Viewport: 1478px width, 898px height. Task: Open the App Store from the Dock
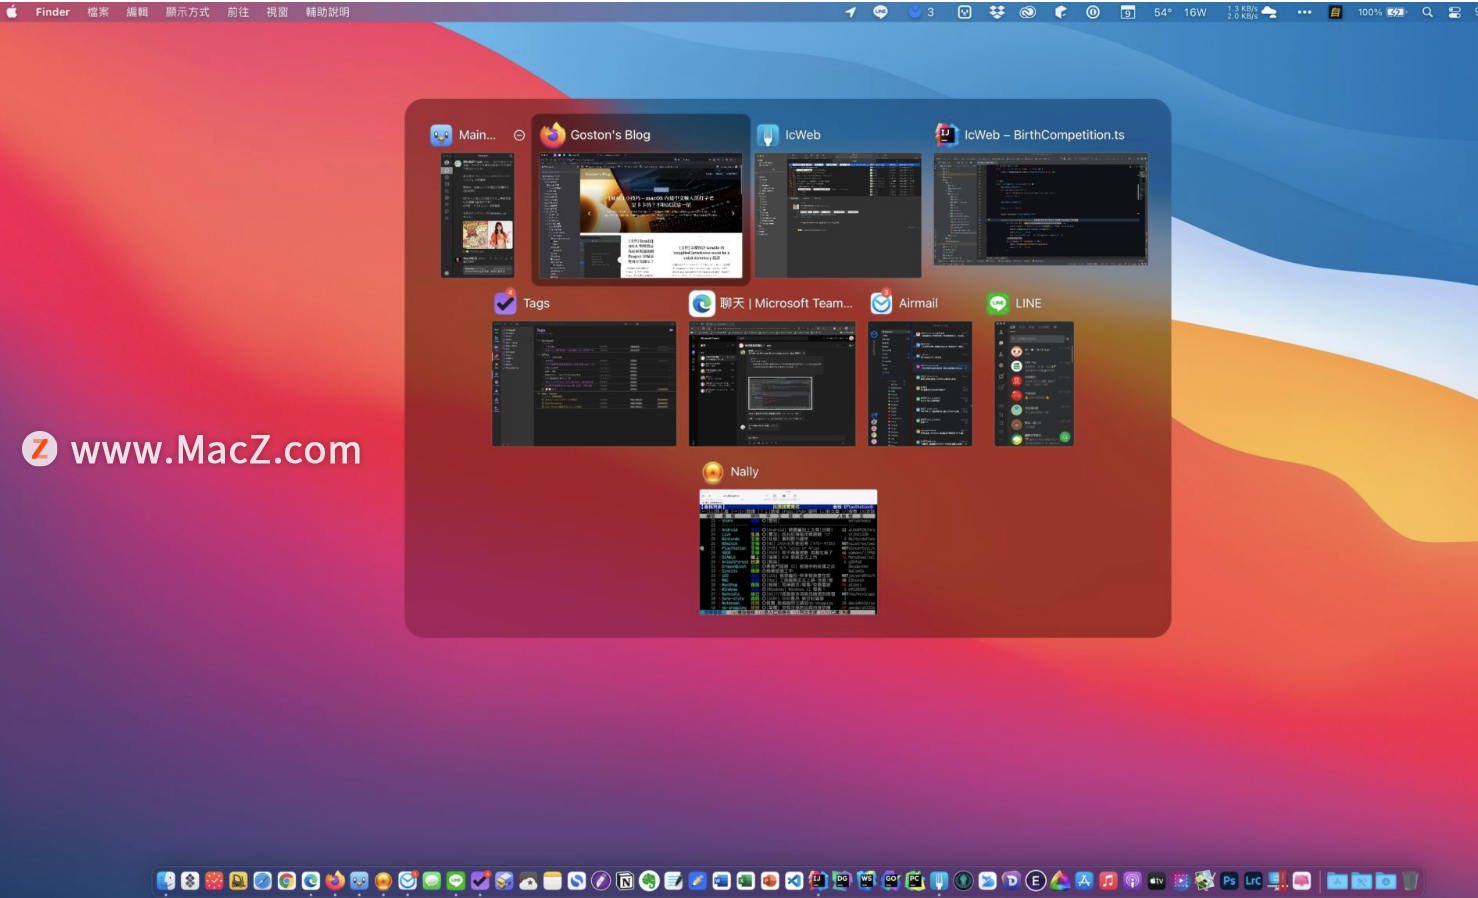coord(1084,881)
